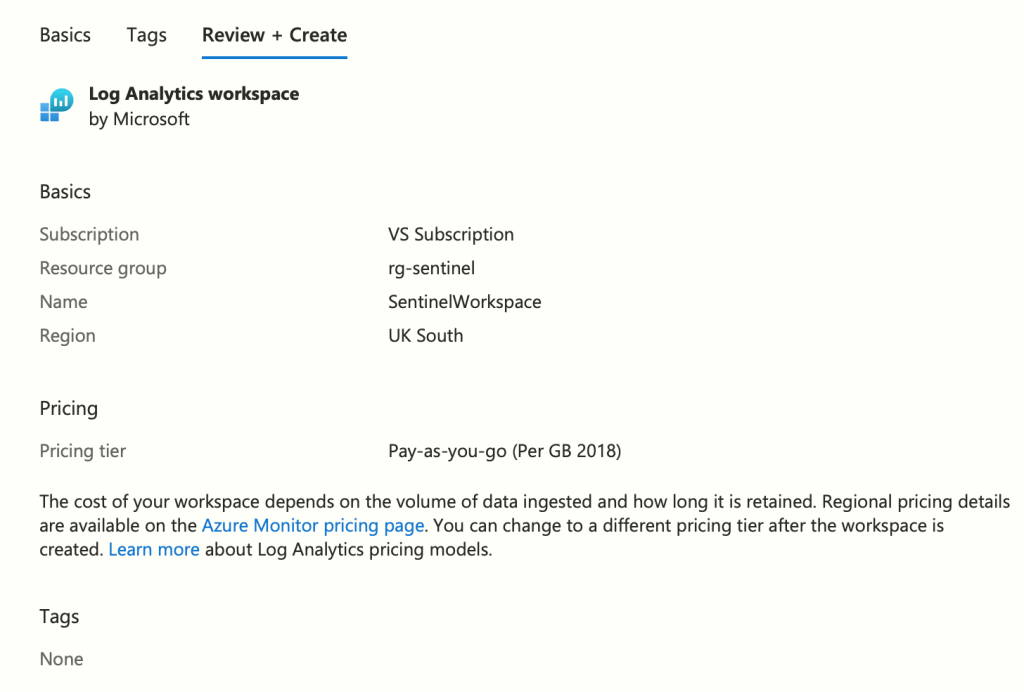
Task: Follow the Learn more link
Action: point(154,549)
